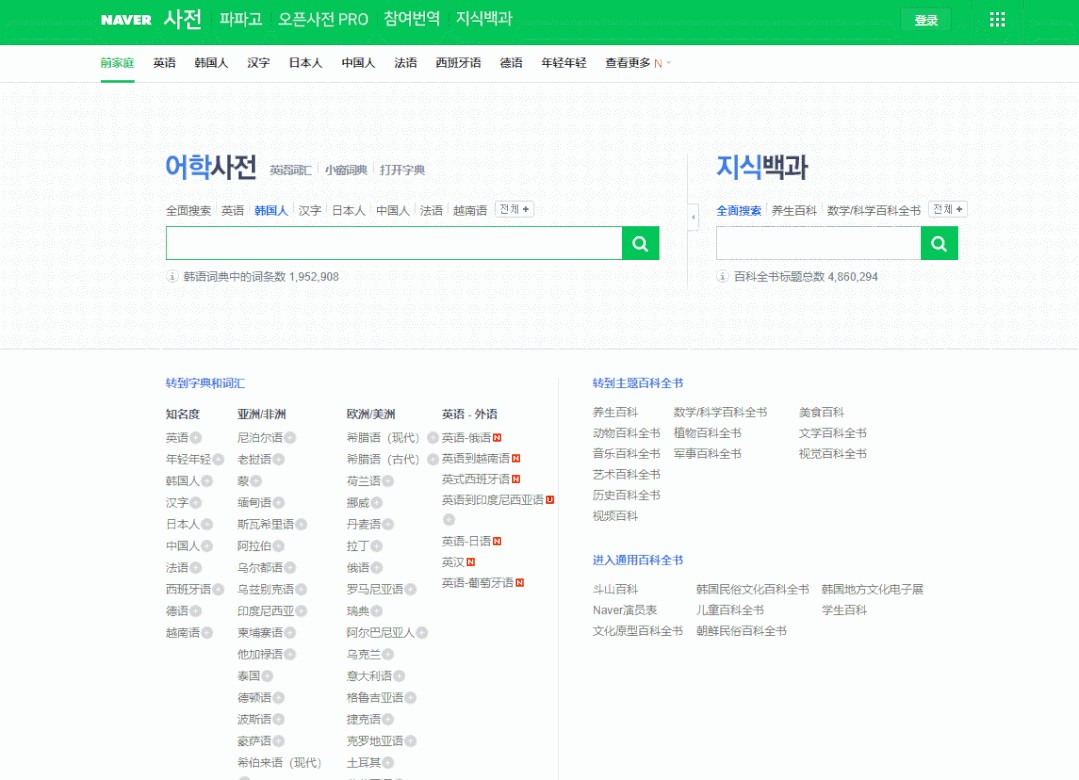1079x780 pixels.
Task: Switch to the 西班牙语 tab in navigation
Action: click(458, 63)
